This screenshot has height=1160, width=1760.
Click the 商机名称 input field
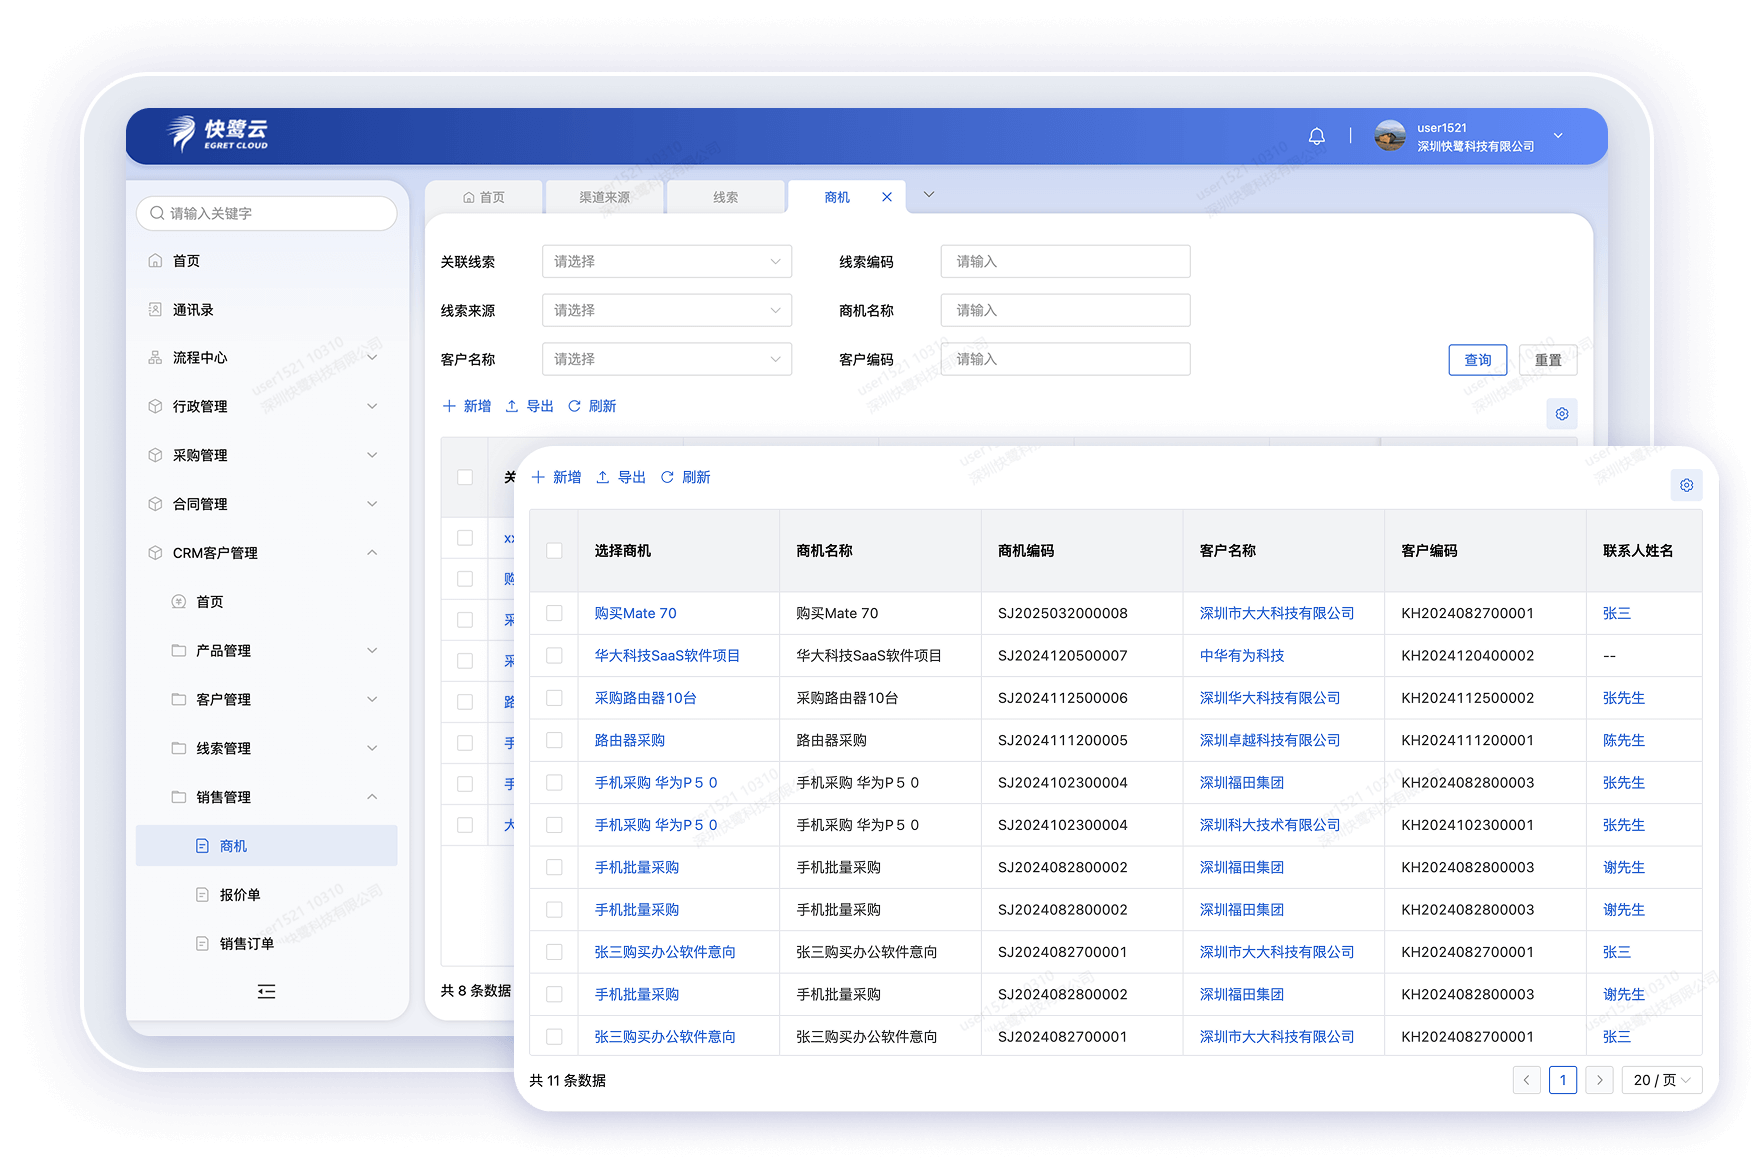click(1065, 311)
